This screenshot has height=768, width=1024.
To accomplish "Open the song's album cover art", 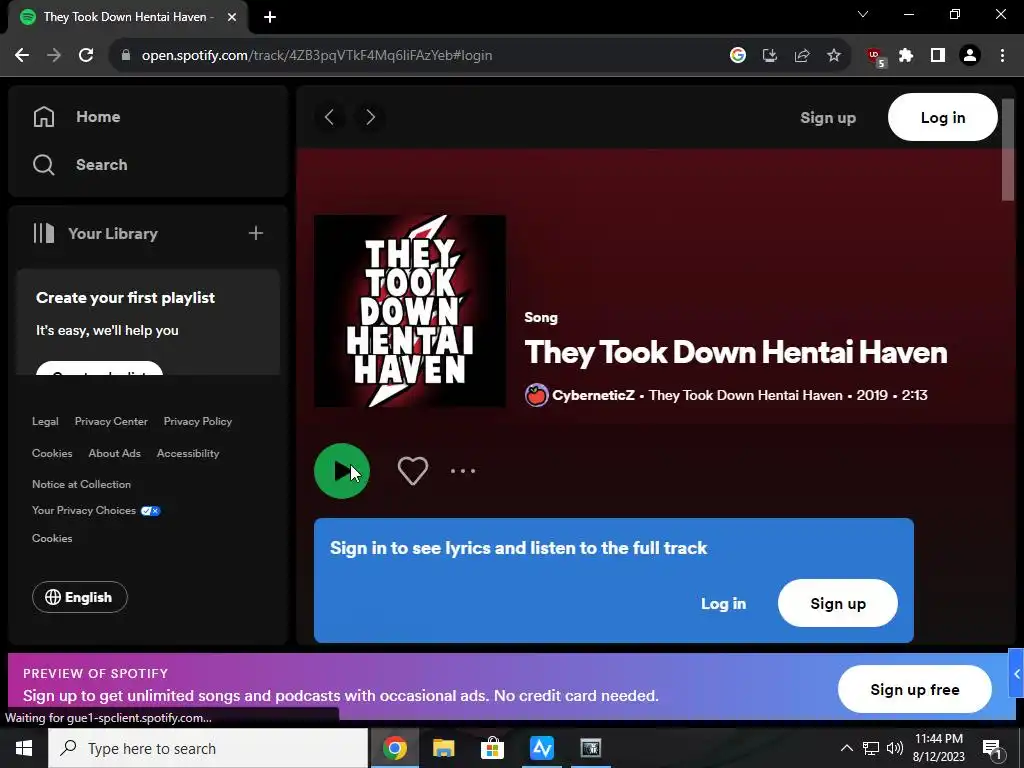I will click(x=410, y=311).
